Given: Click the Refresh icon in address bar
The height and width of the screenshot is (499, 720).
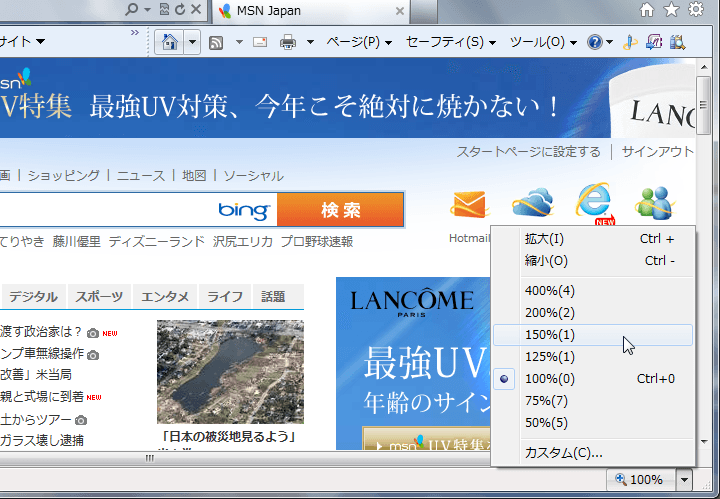Looking at the screenshot, I should 180,9.
